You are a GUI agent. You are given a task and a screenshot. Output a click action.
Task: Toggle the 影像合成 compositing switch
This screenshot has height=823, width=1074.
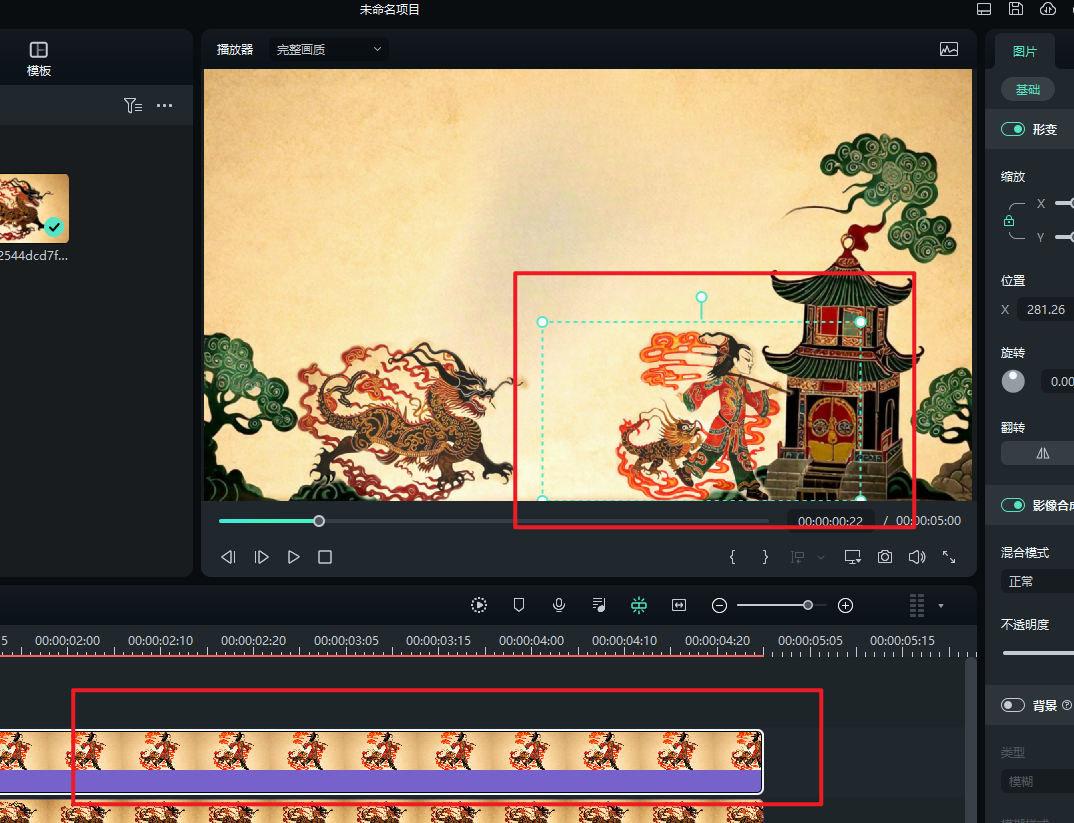coord(1013,505)
